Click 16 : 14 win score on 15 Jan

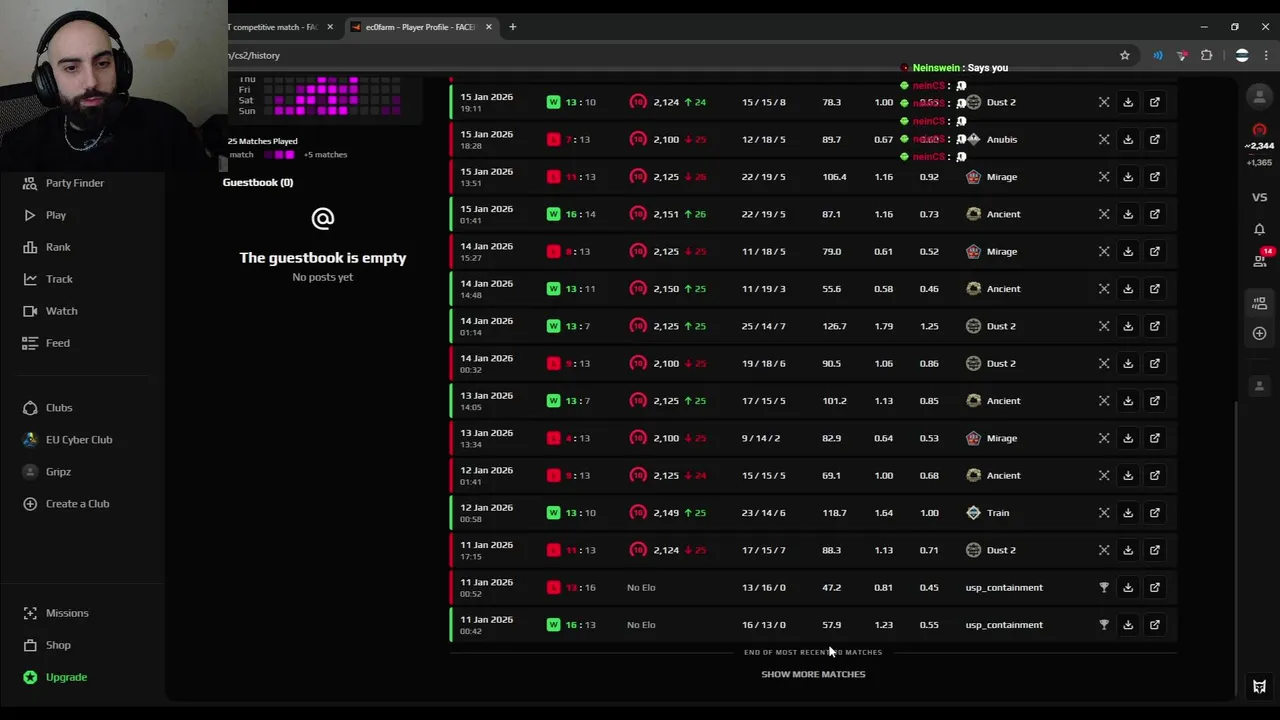pos(580,214)
